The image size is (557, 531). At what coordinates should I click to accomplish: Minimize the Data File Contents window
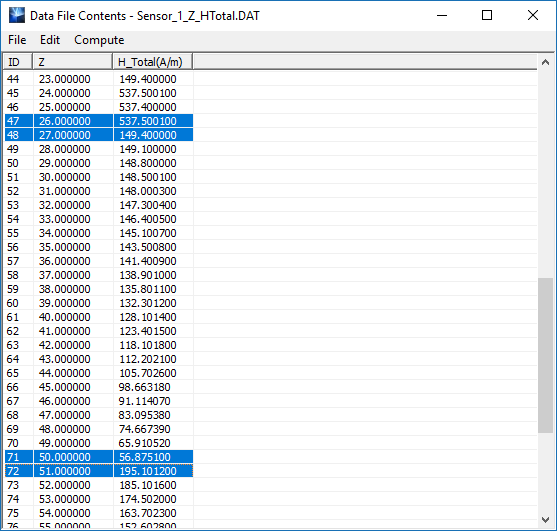click(x=442, y=15)
